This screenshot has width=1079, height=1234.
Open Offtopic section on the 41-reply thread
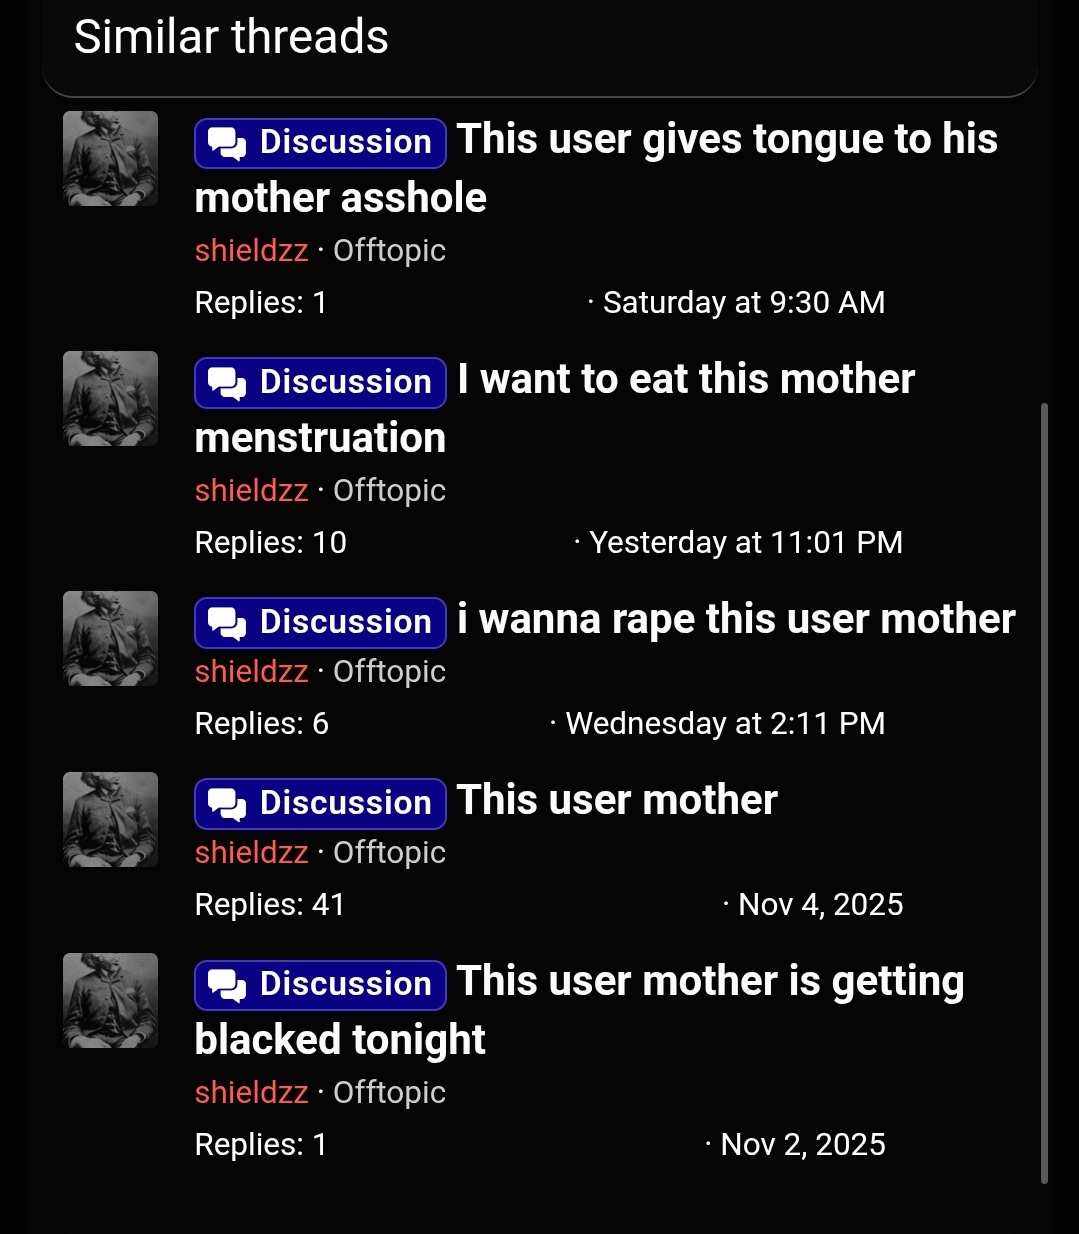pos(389,852)
